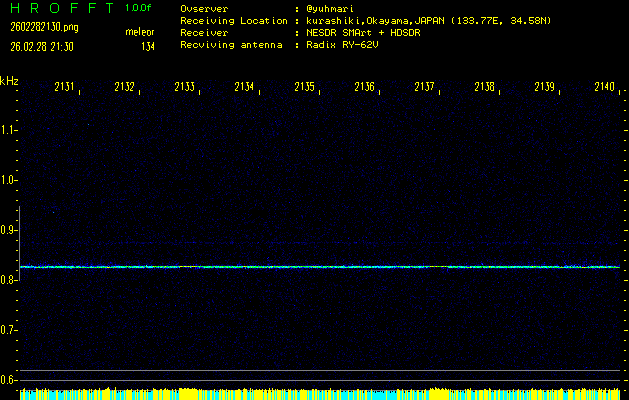Jump to the 2133 time marker

[184, 88]
